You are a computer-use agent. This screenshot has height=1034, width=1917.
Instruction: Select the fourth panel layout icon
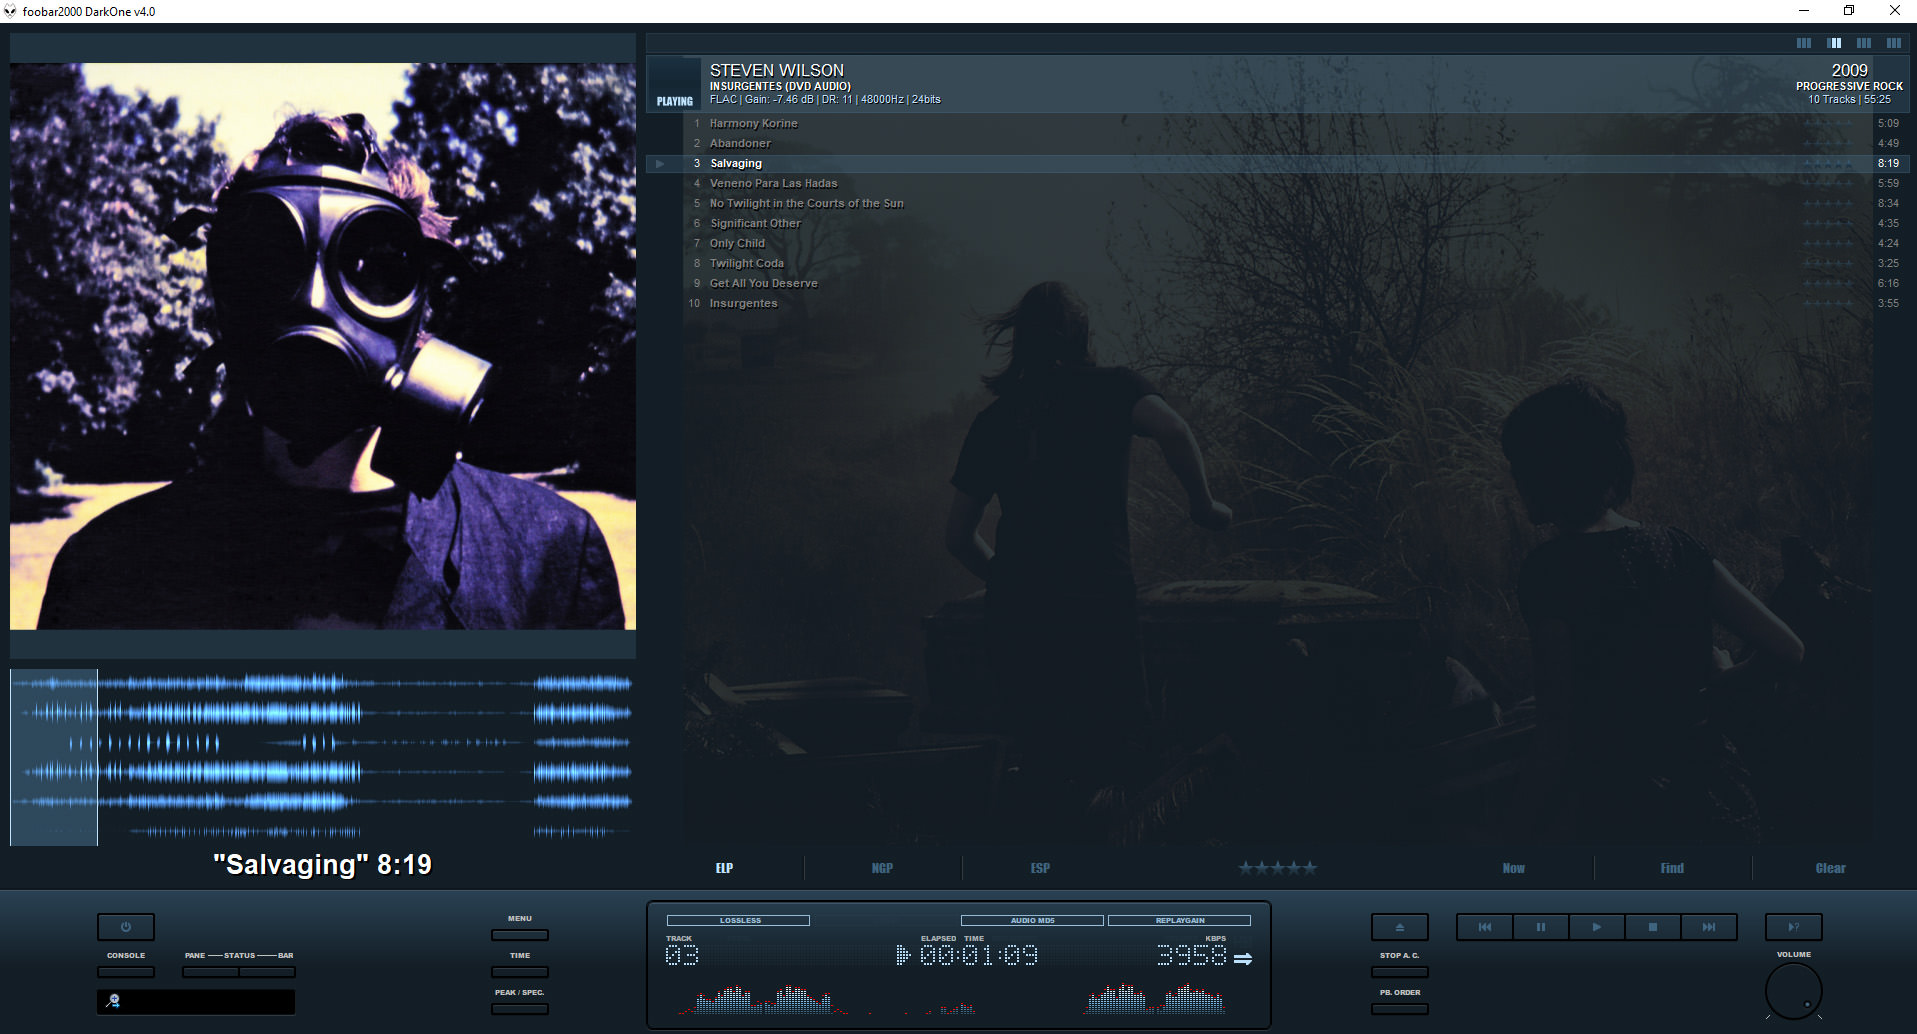pyautogui.click(x=1894, y=43)
